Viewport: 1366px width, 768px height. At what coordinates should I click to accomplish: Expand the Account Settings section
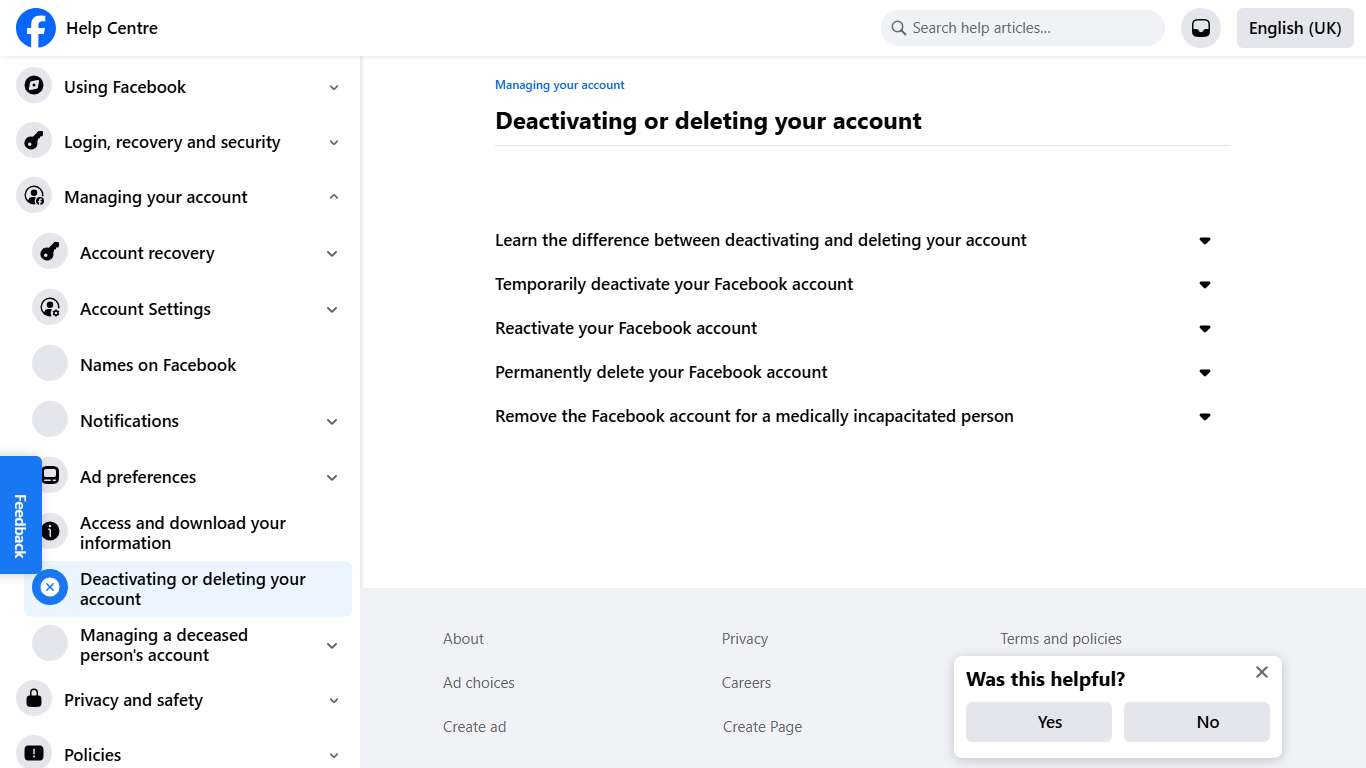[331, 309]
